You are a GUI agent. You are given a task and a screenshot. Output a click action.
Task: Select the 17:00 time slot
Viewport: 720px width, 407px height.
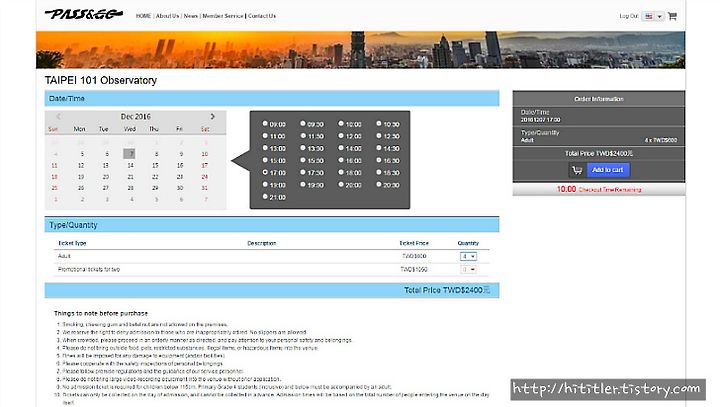point(265,172)
